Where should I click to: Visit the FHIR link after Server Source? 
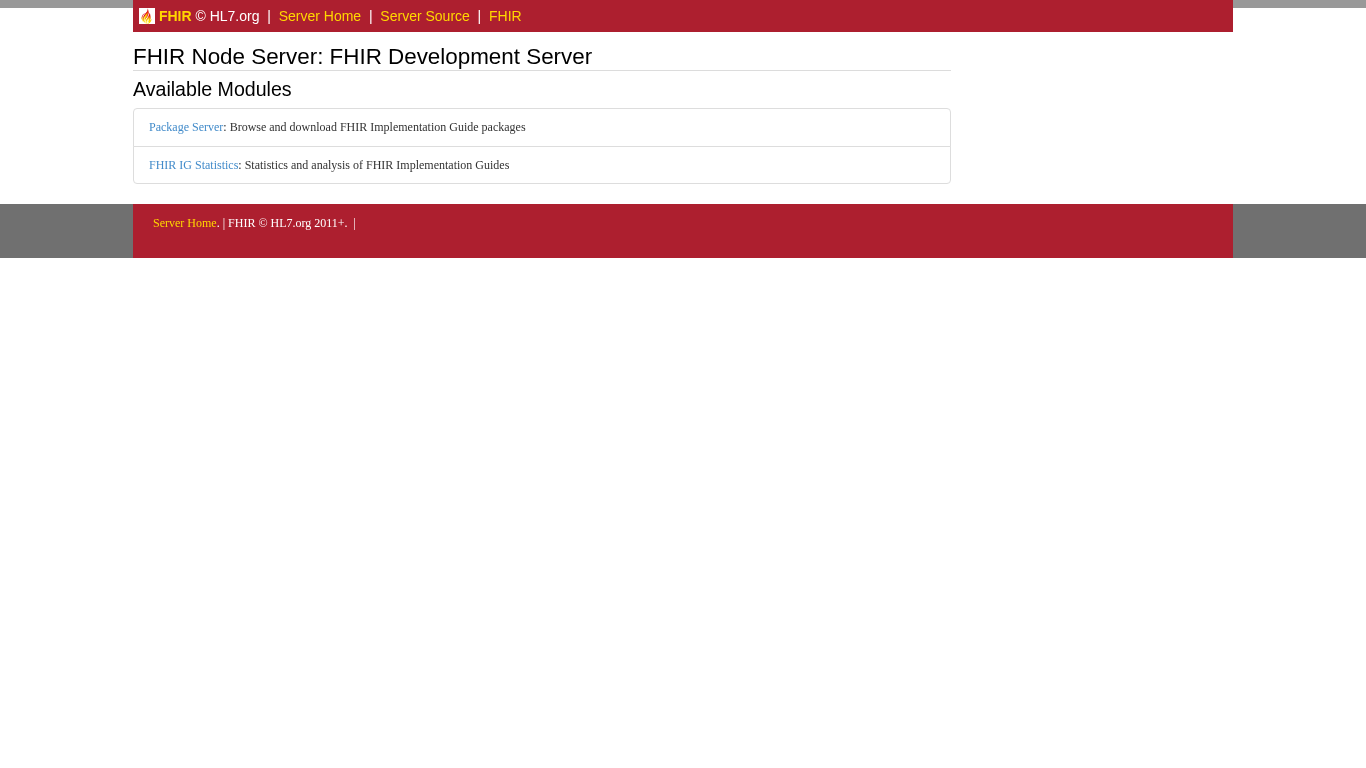click(505, 16)
